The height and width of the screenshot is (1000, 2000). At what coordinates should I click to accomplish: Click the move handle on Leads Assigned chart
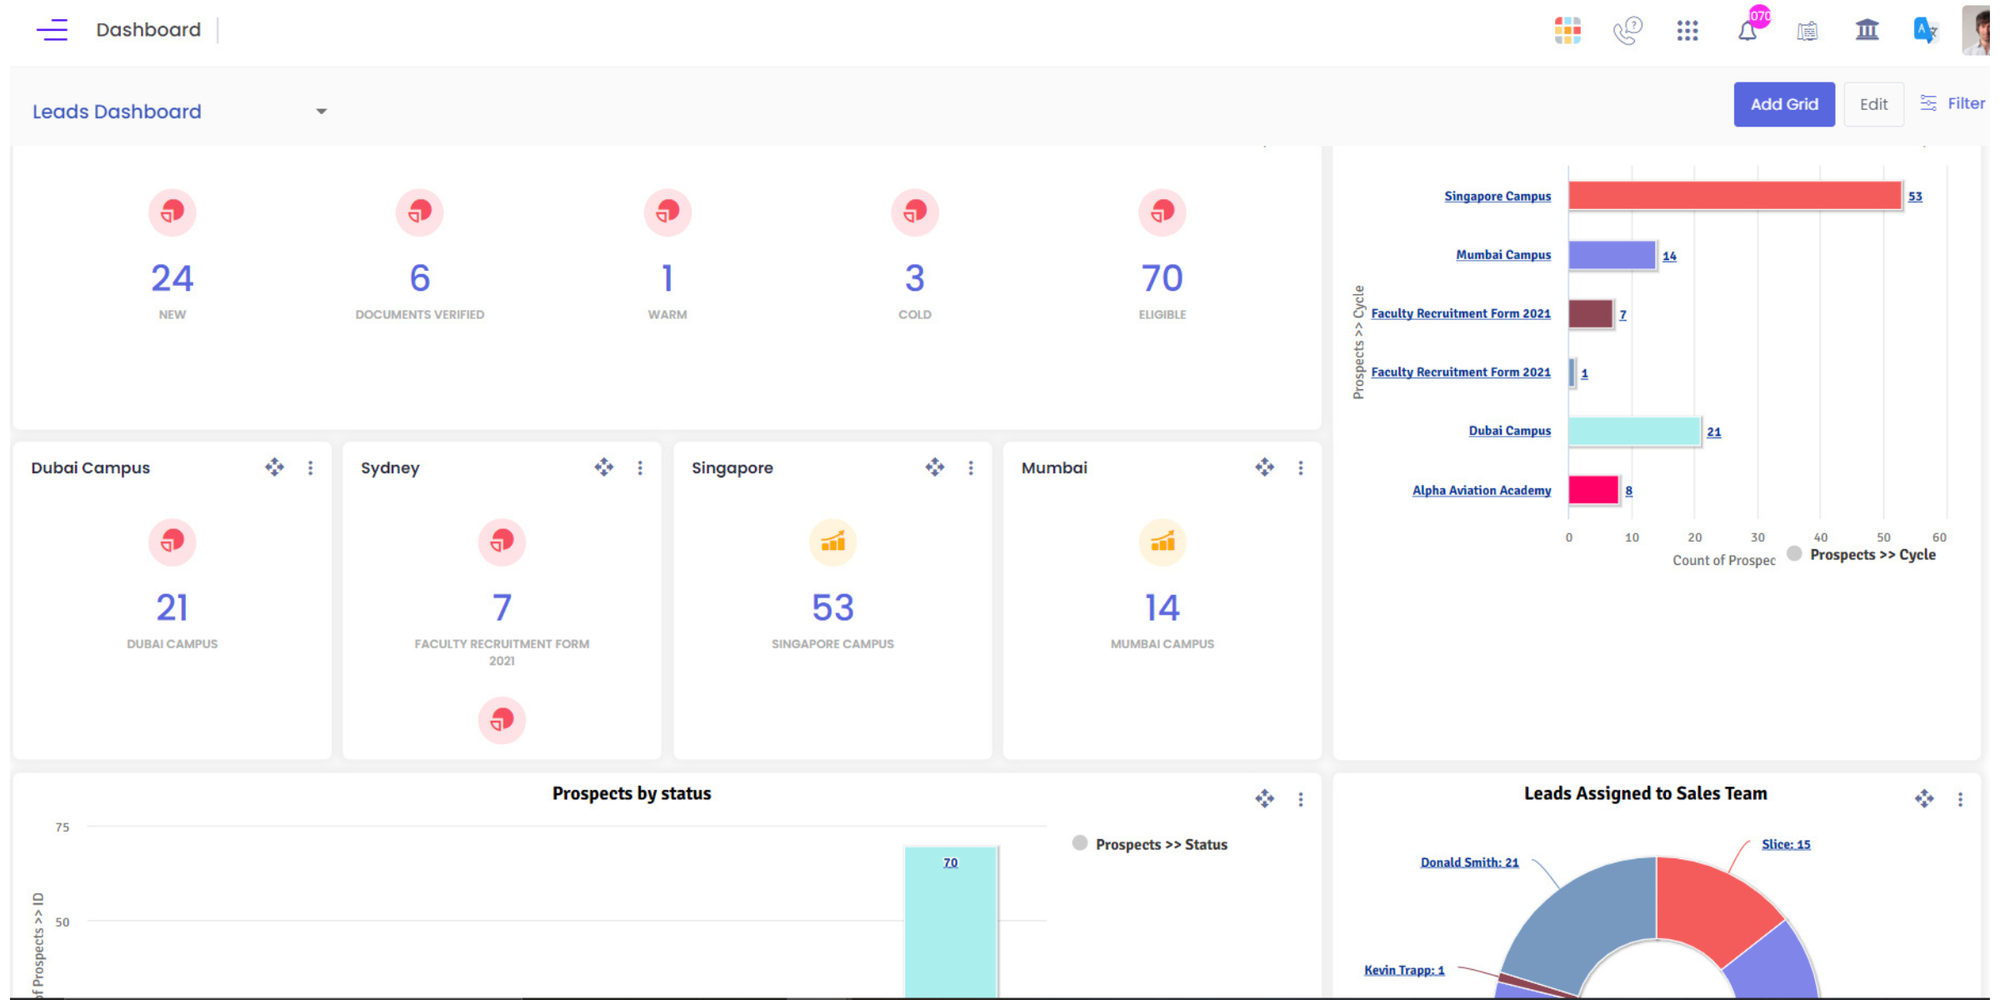tap(1924, 799)
